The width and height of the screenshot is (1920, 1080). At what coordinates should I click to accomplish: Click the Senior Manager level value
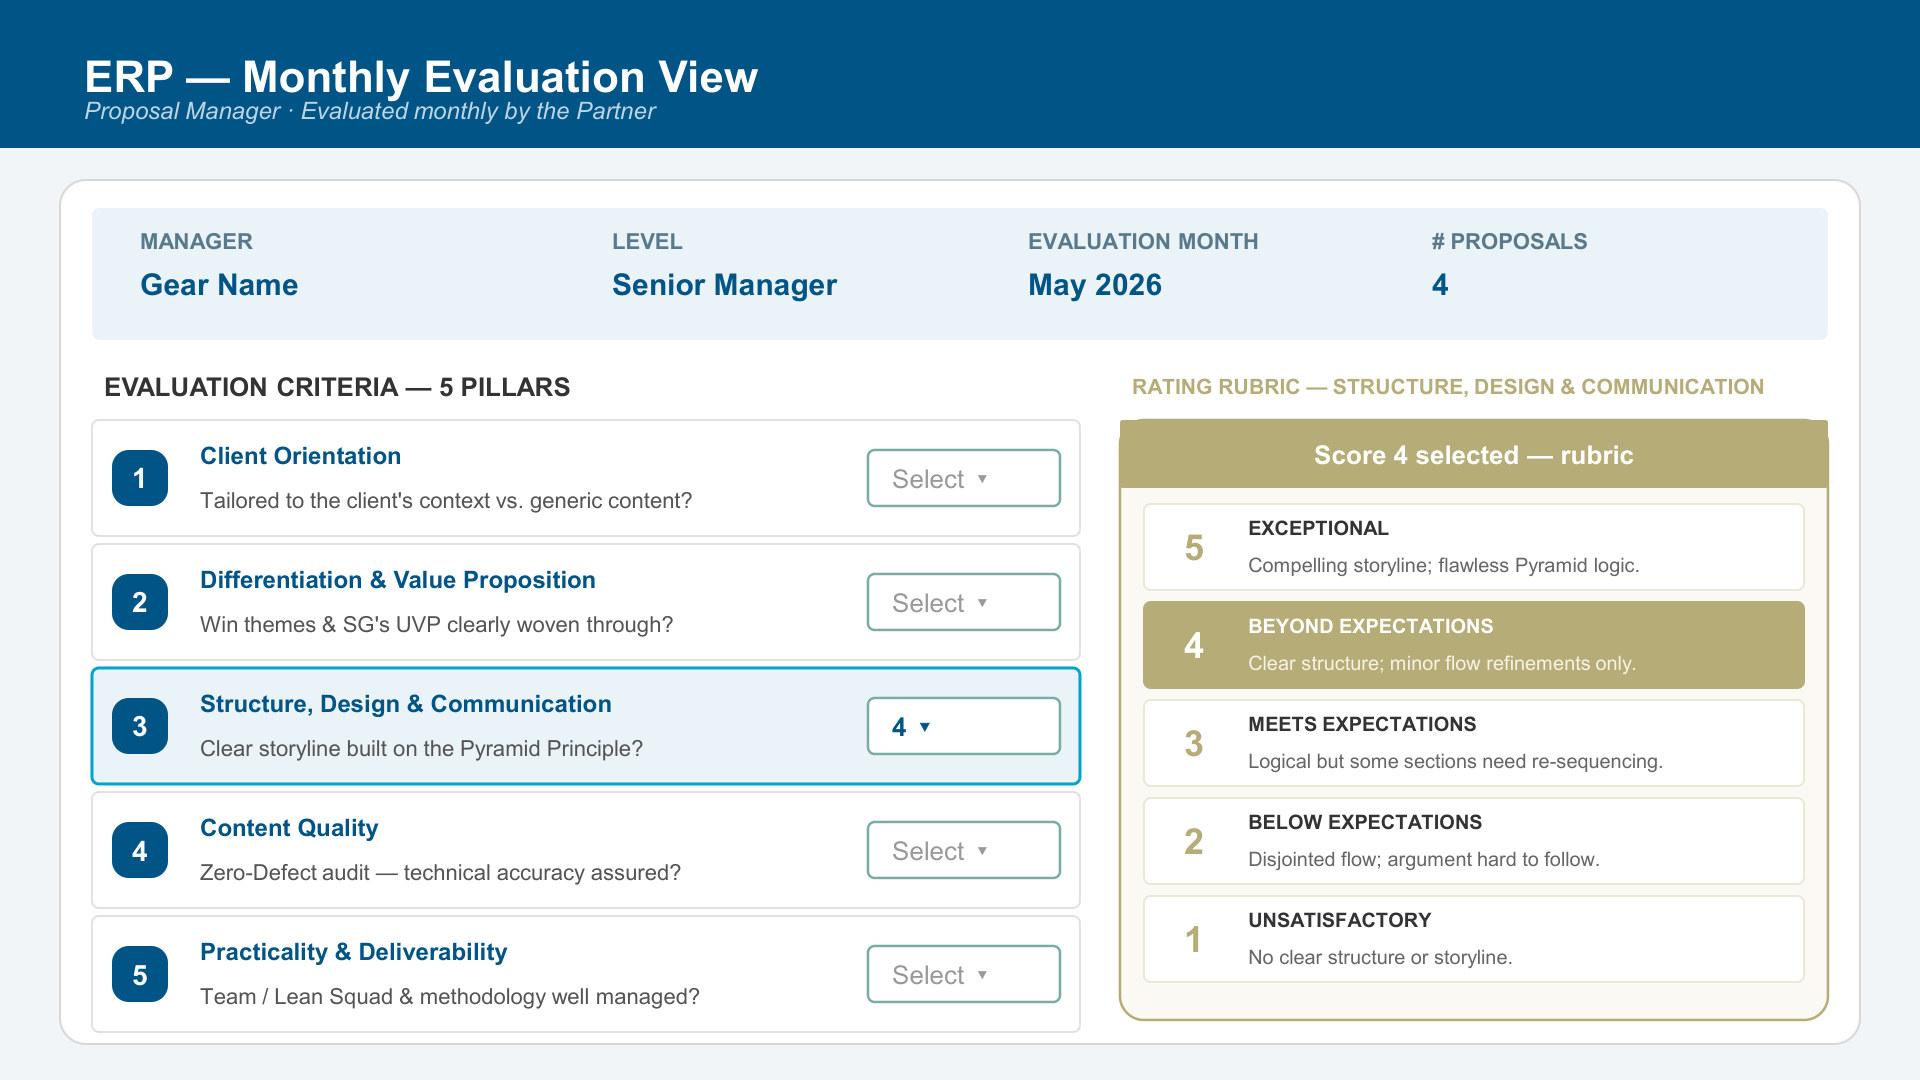pos(724,285)
